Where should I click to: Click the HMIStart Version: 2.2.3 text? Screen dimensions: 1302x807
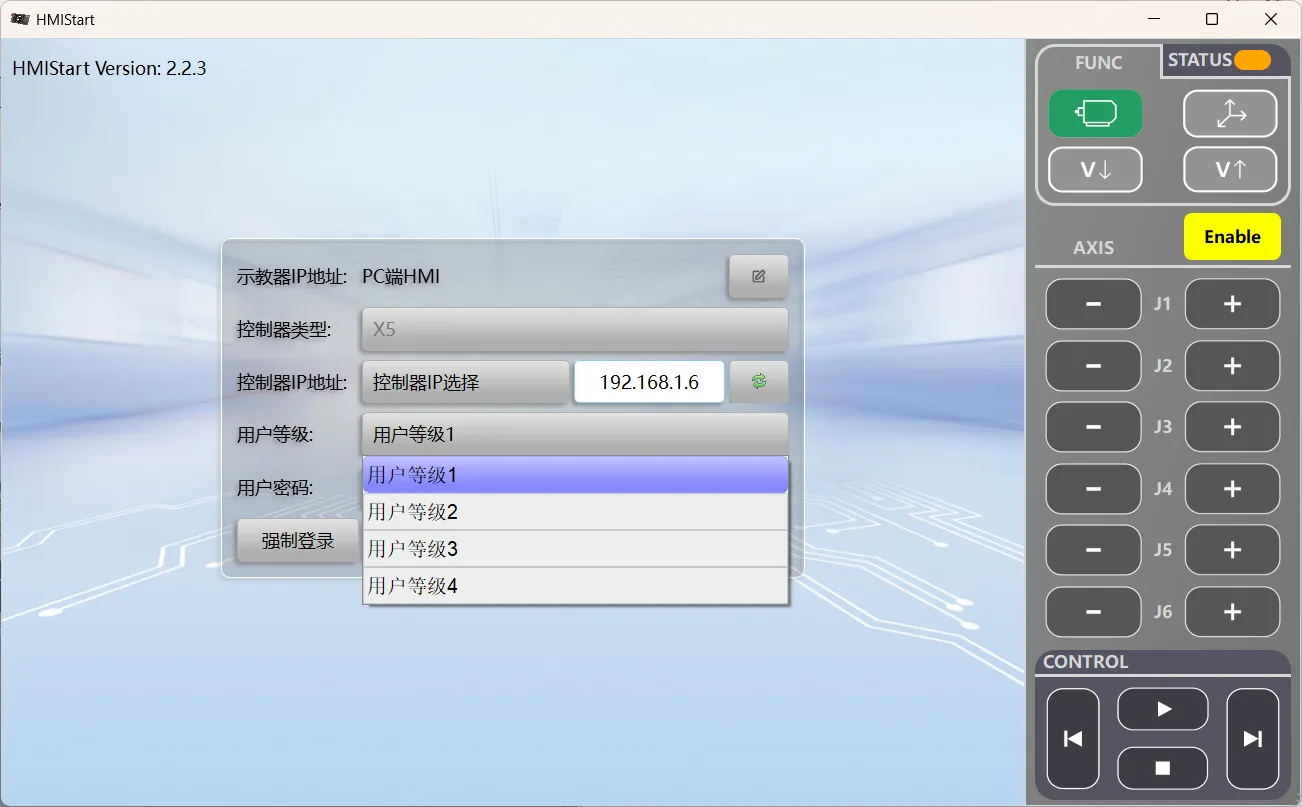[109, 68]
